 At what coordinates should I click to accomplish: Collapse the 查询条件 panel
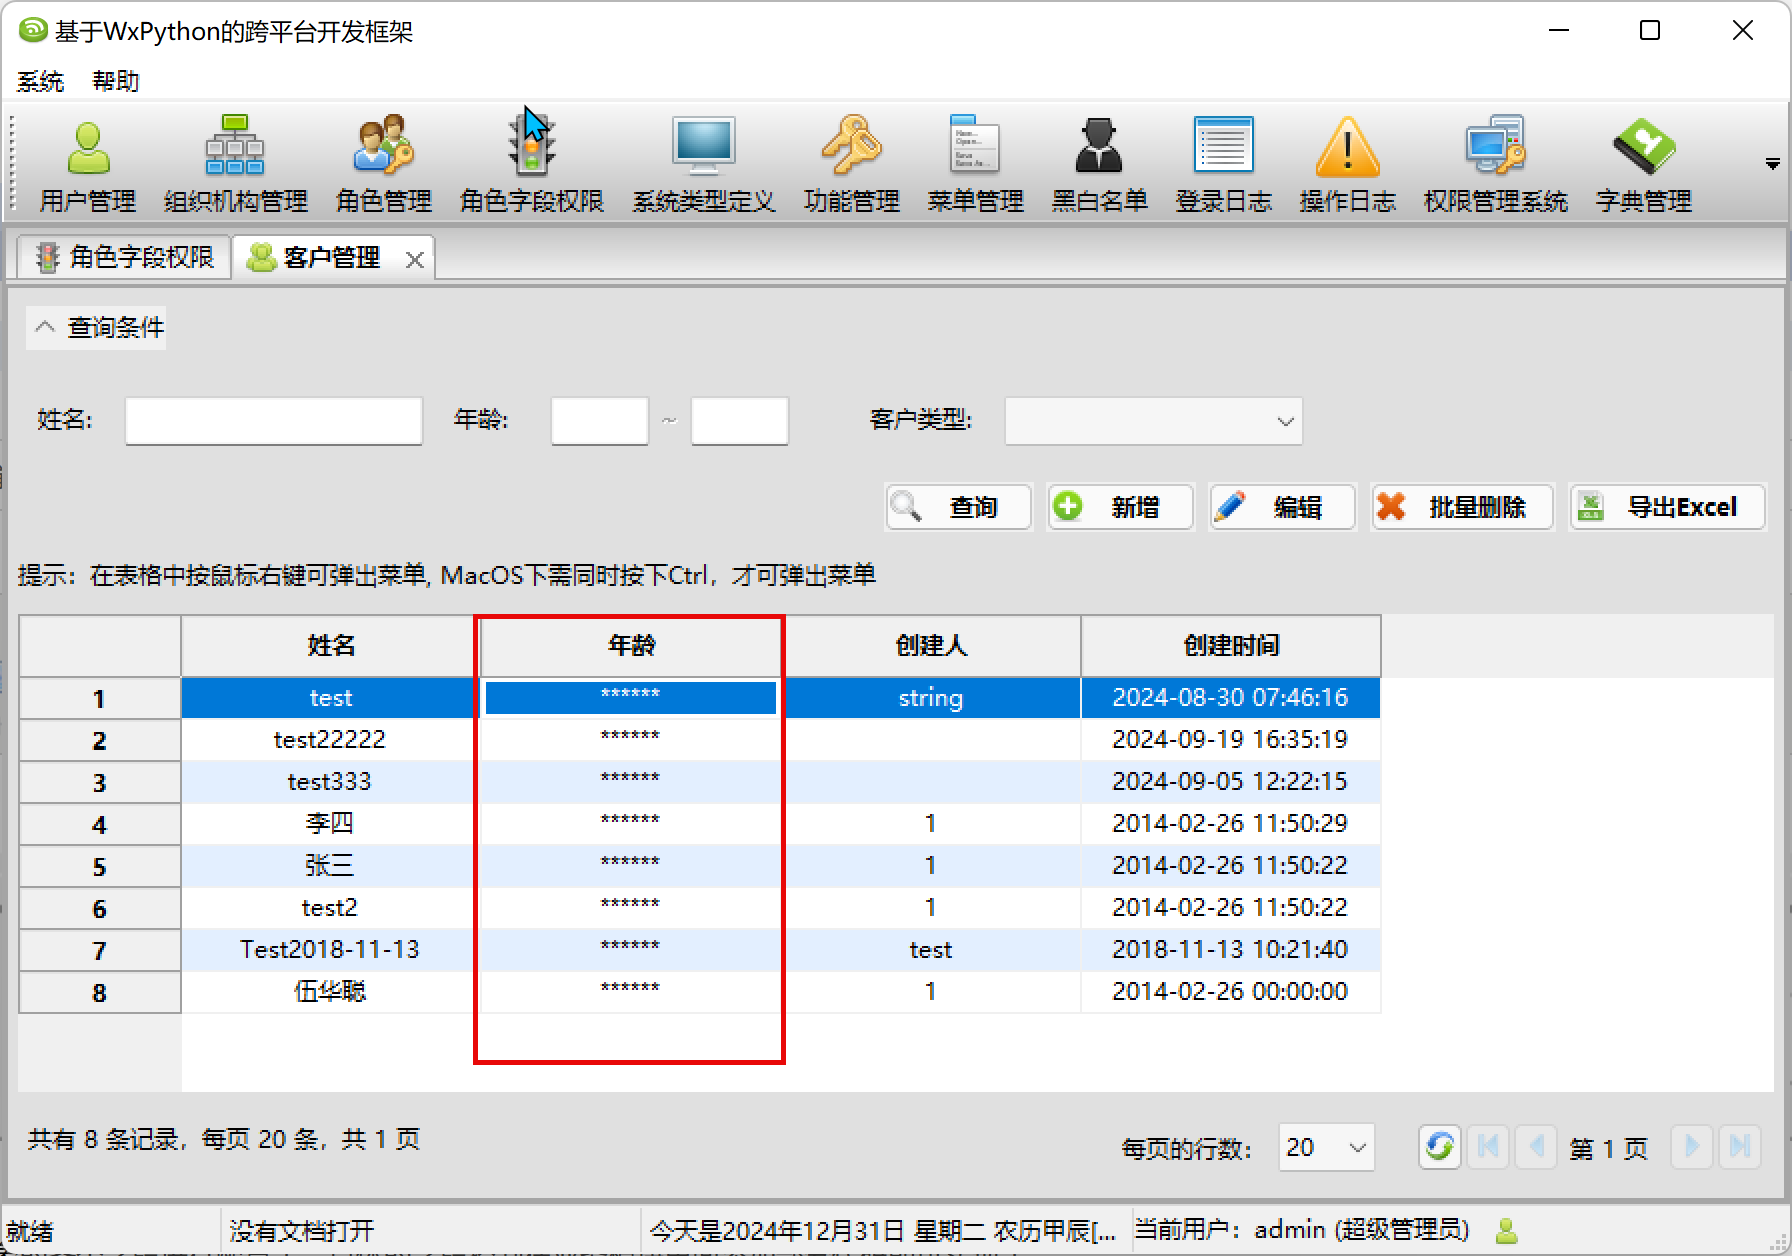point(96,327)
